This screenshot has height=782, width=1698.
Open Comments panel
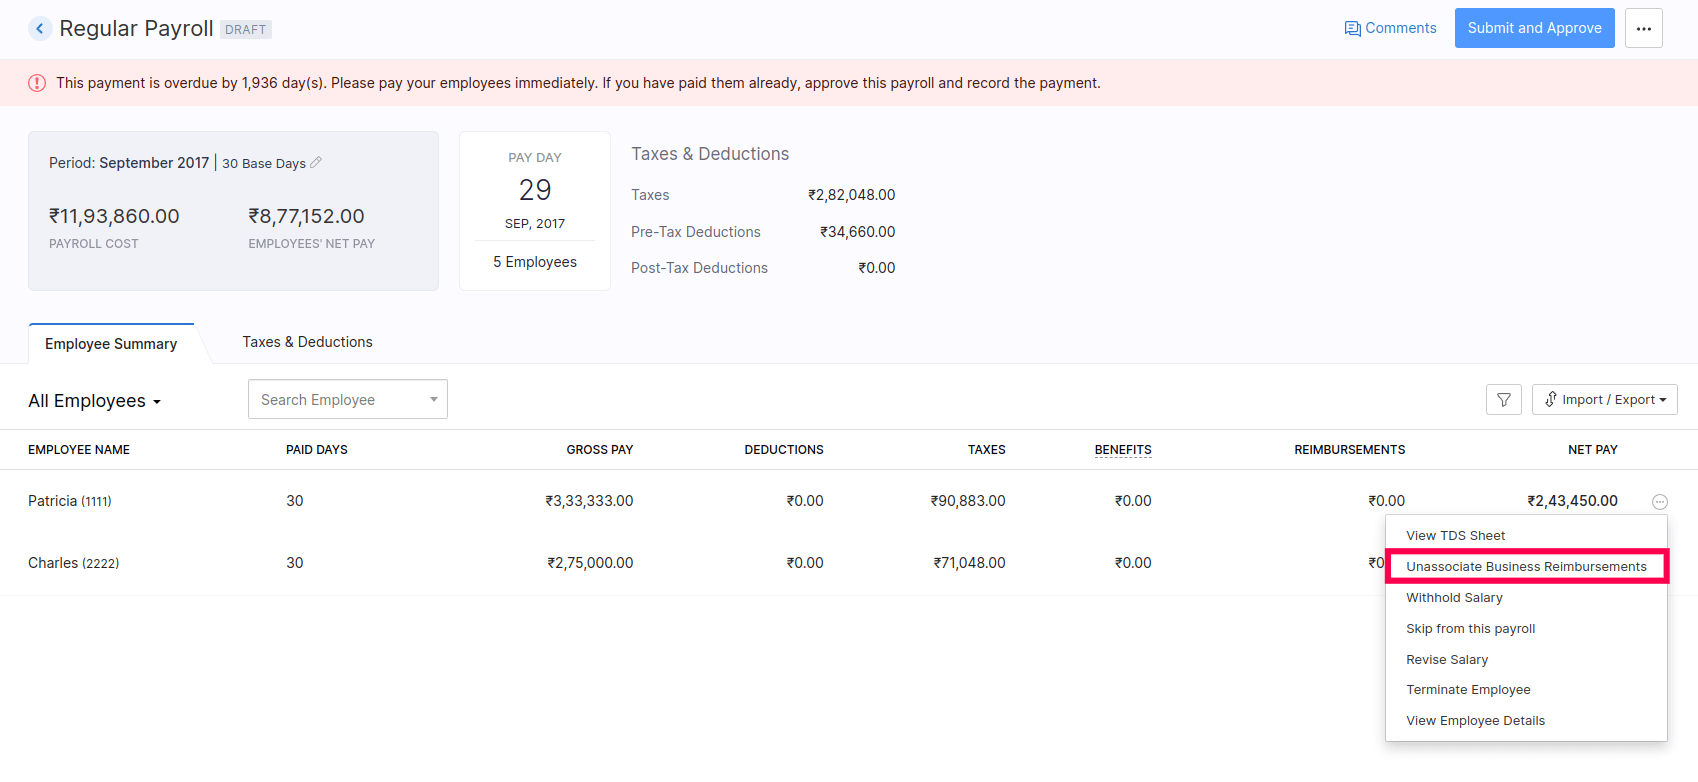point(1390,28)
